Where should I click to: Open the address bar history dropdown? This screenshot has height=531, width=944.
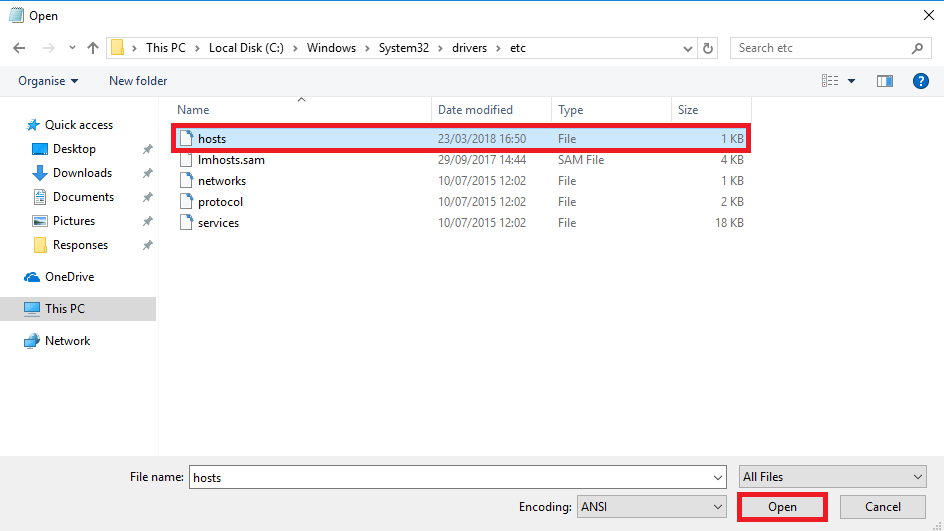click(688, 49)
